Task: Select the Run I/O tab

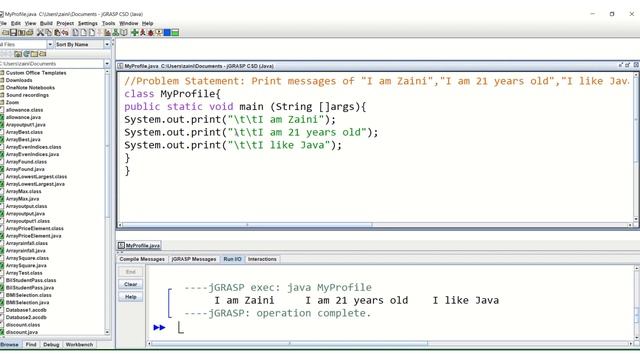Action: coord(232,259)
